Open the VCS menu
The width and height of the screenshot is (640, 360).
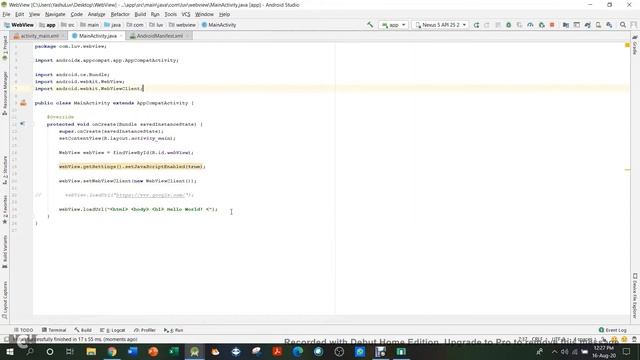point(186,14)
